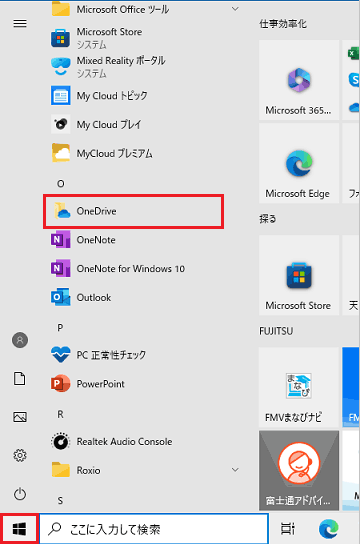
Task: Click the My Cloud トピック name
Action: (x=112, y=95)
